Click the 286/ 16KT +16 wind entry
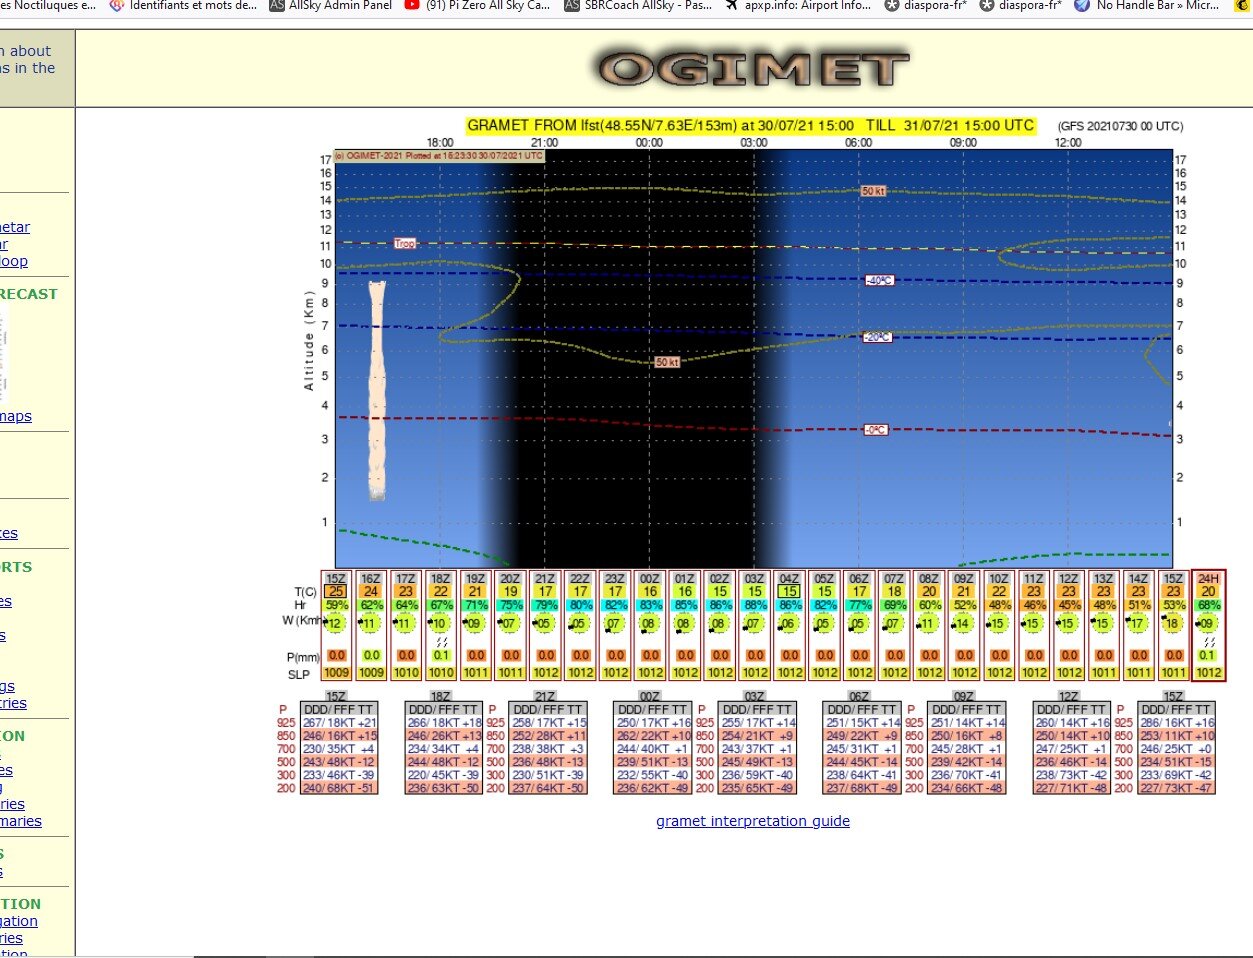The width and height of the screenshot is (1253, 958). coord(1175,722)
